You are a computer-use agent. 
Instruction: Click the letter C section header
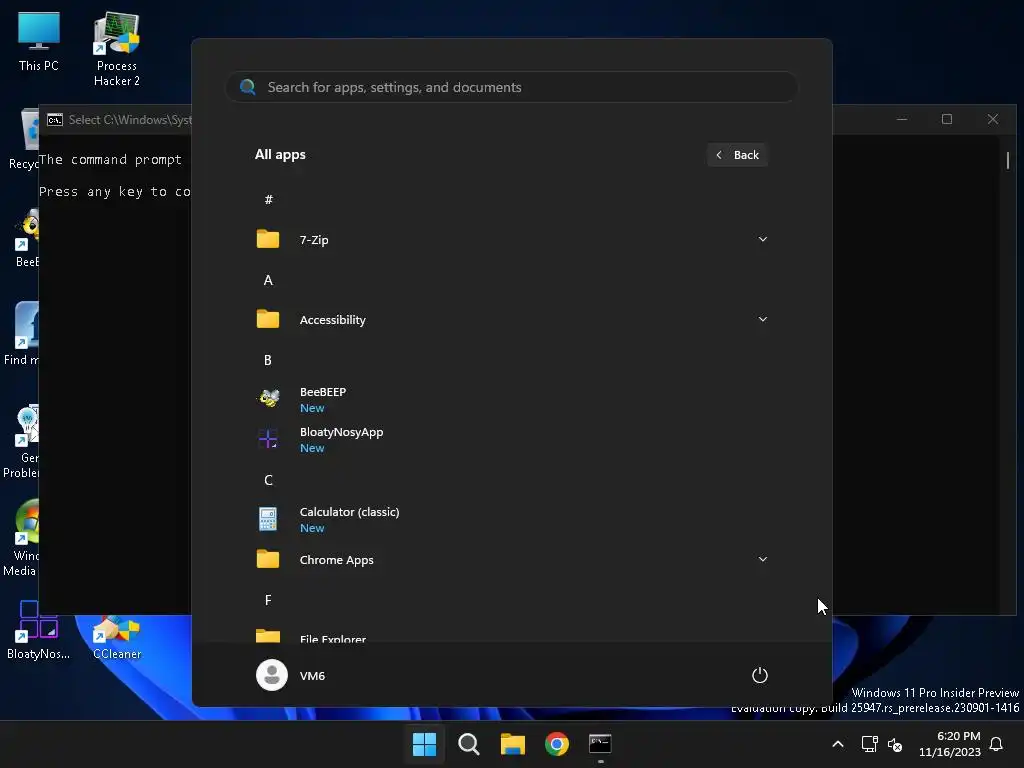point(268,480)
